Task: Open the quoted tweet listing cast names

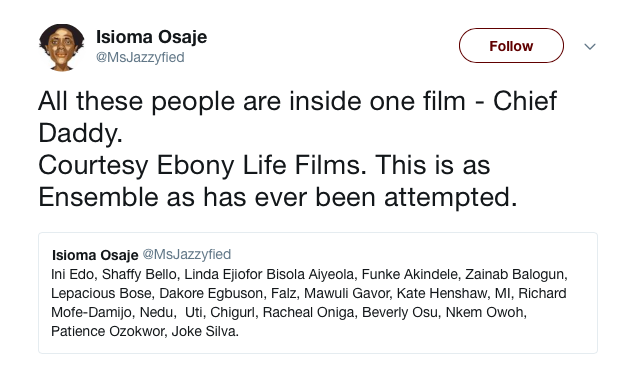Action: [318, 293]
